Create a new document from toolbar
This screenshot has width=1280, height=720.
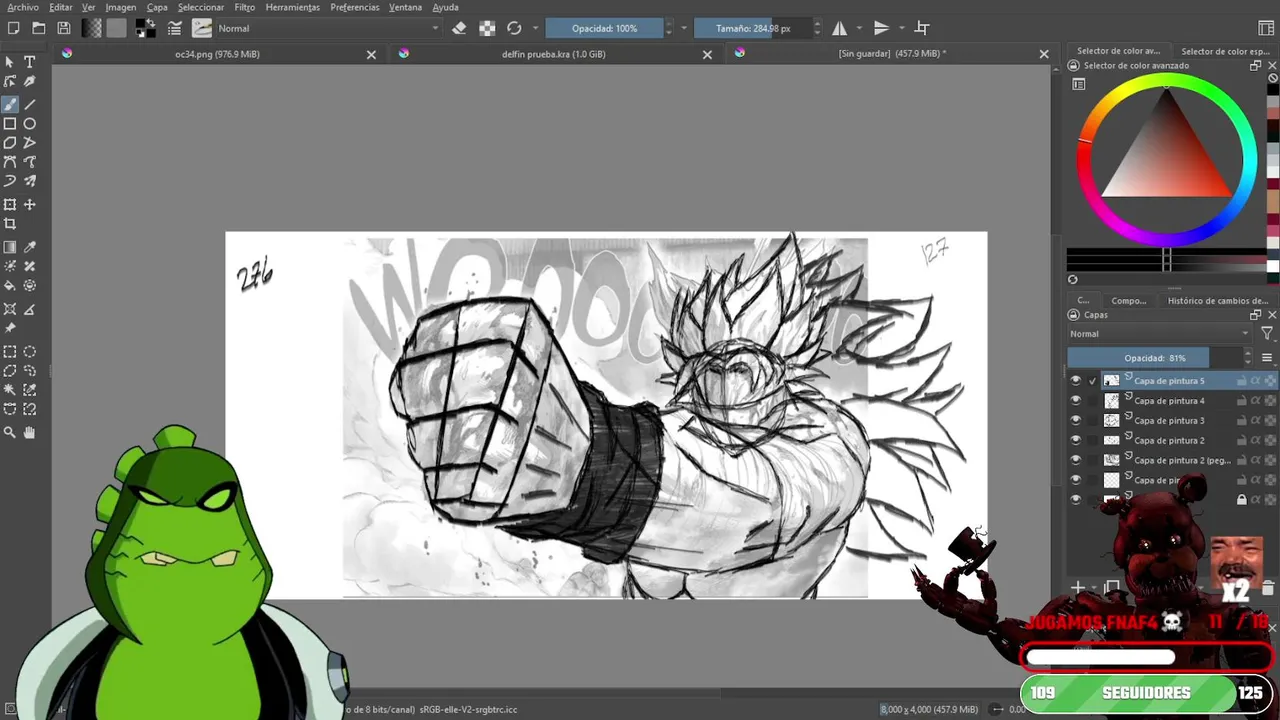14,28
